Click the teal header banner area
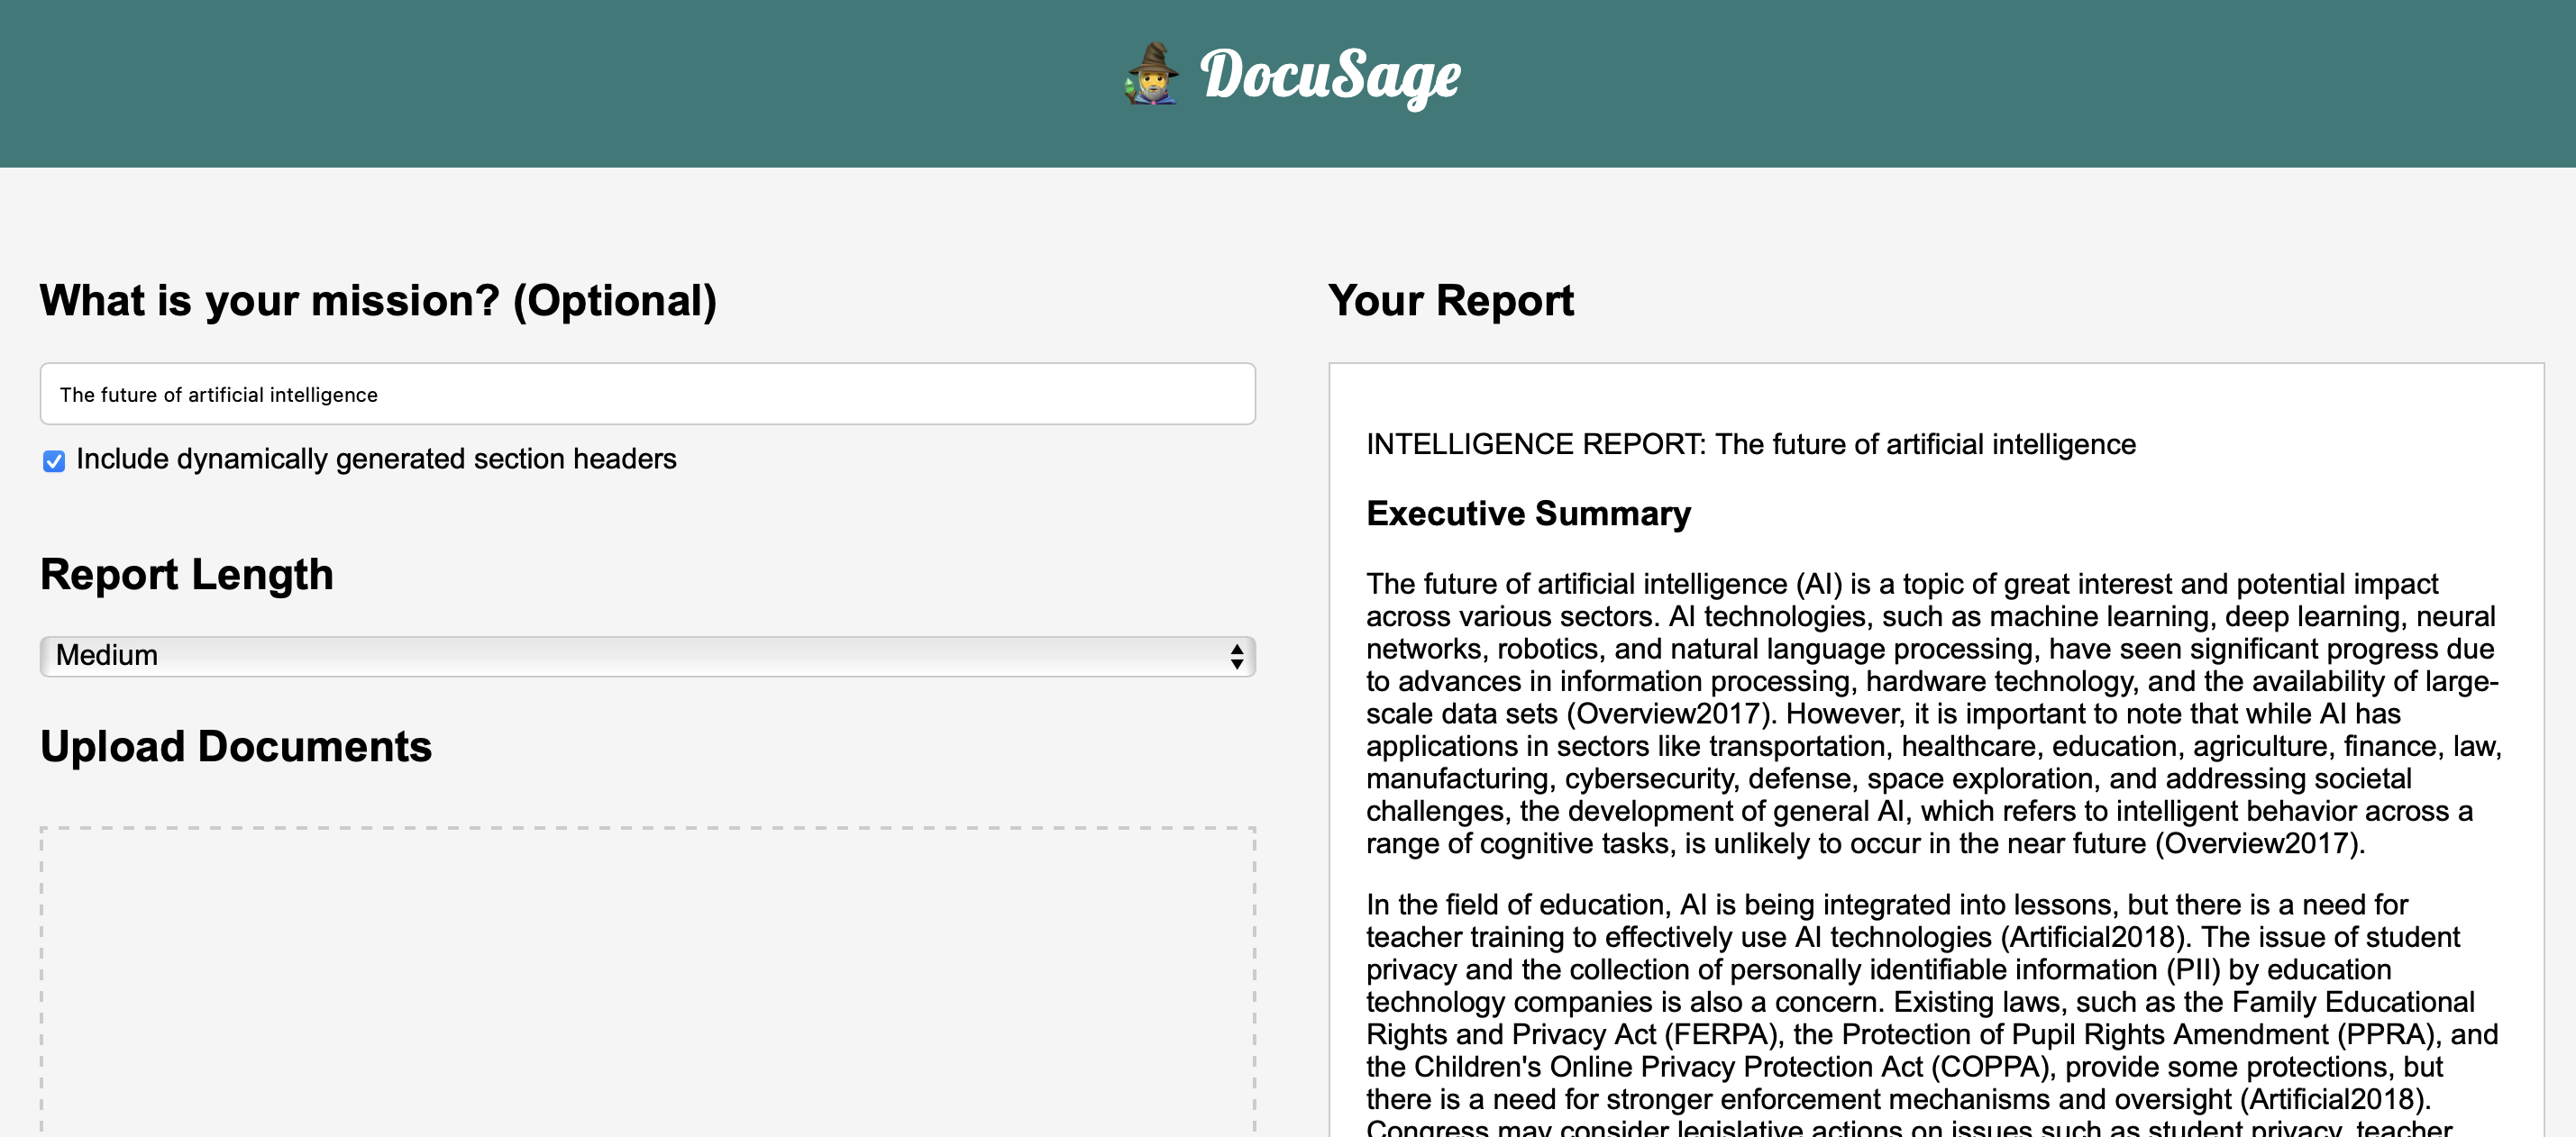Image resolution: width=2576 pixels, height=1137 pixels. click(x=500, y=84)
